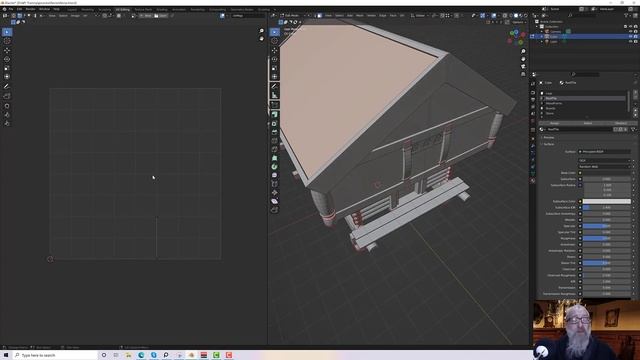The height and width of the screenshot is (360, 640).
Task: Select the Rotate tool in the UV editor toolbar
Action: coord(7,59)
